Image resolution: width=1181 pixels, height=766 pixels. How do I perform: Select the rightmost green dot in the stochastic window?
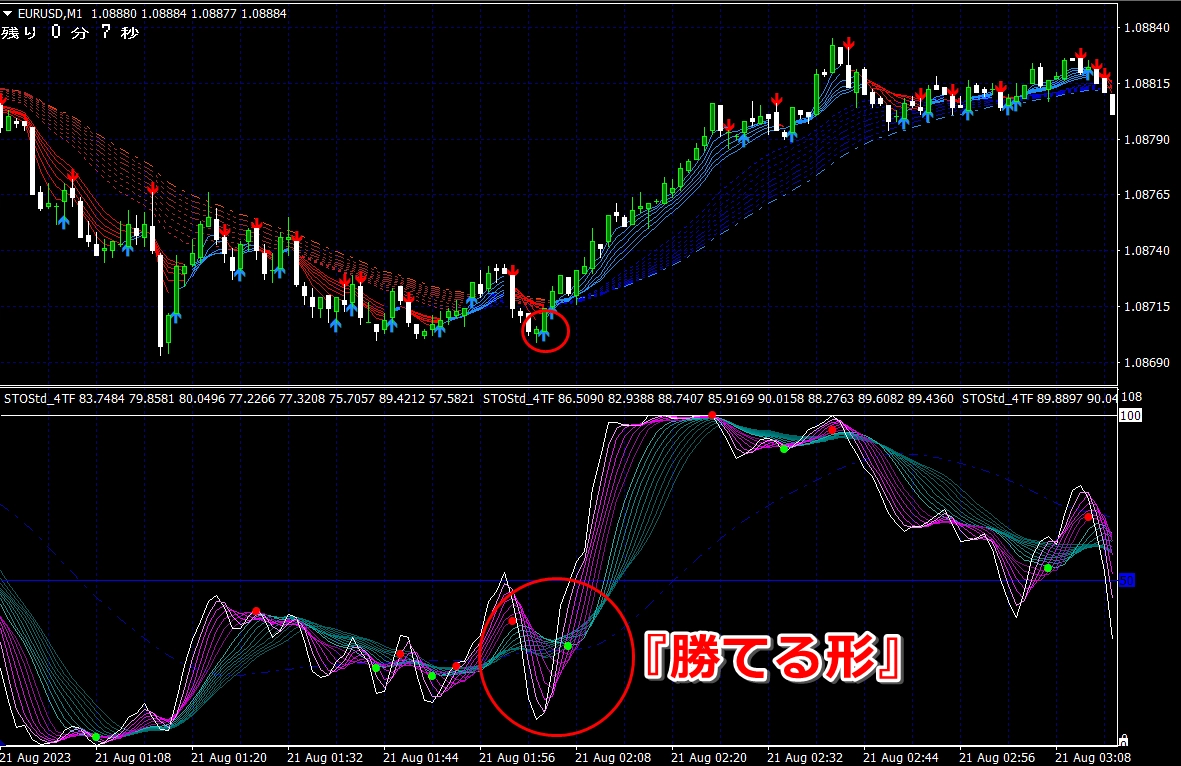1048,568
